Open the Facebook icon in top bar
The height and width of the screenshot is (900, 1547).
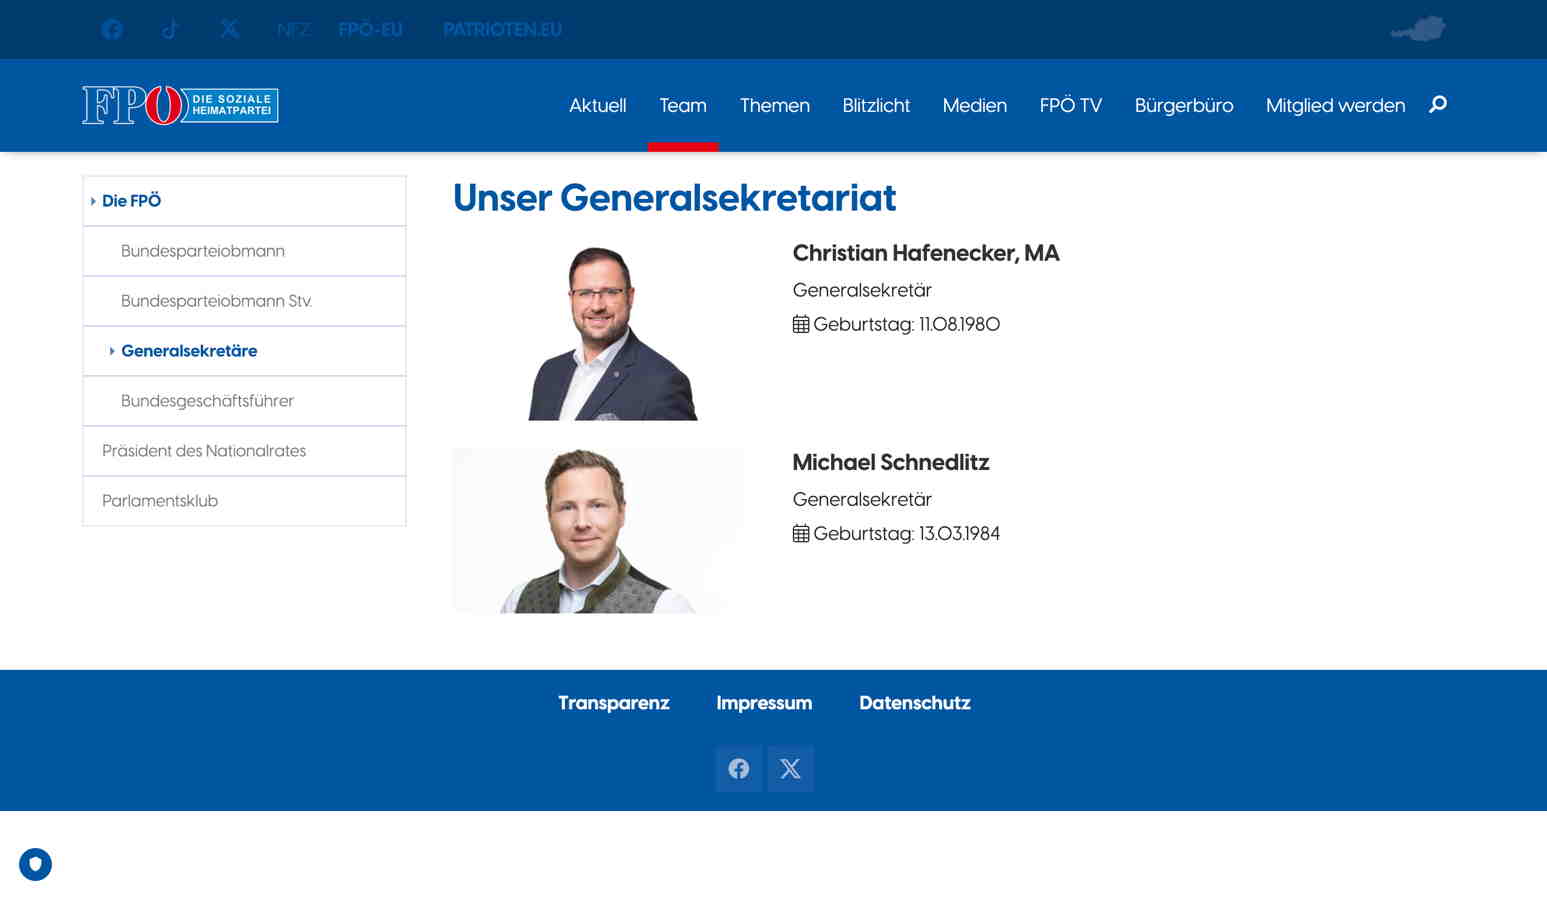[112, 29]
